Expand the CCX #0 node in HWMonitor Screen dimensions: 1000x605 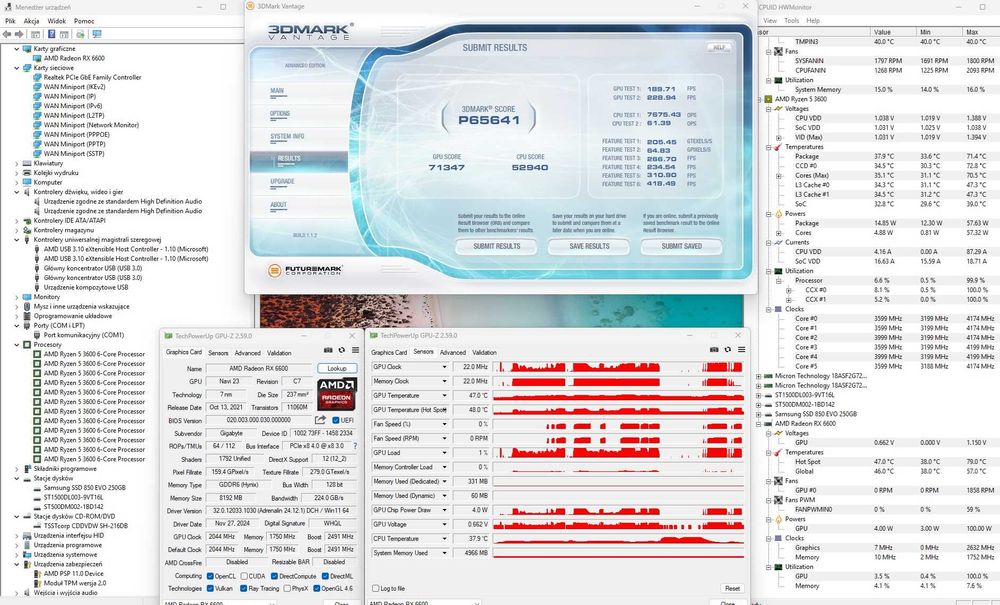pyautogui.click(x=789, y=290)
